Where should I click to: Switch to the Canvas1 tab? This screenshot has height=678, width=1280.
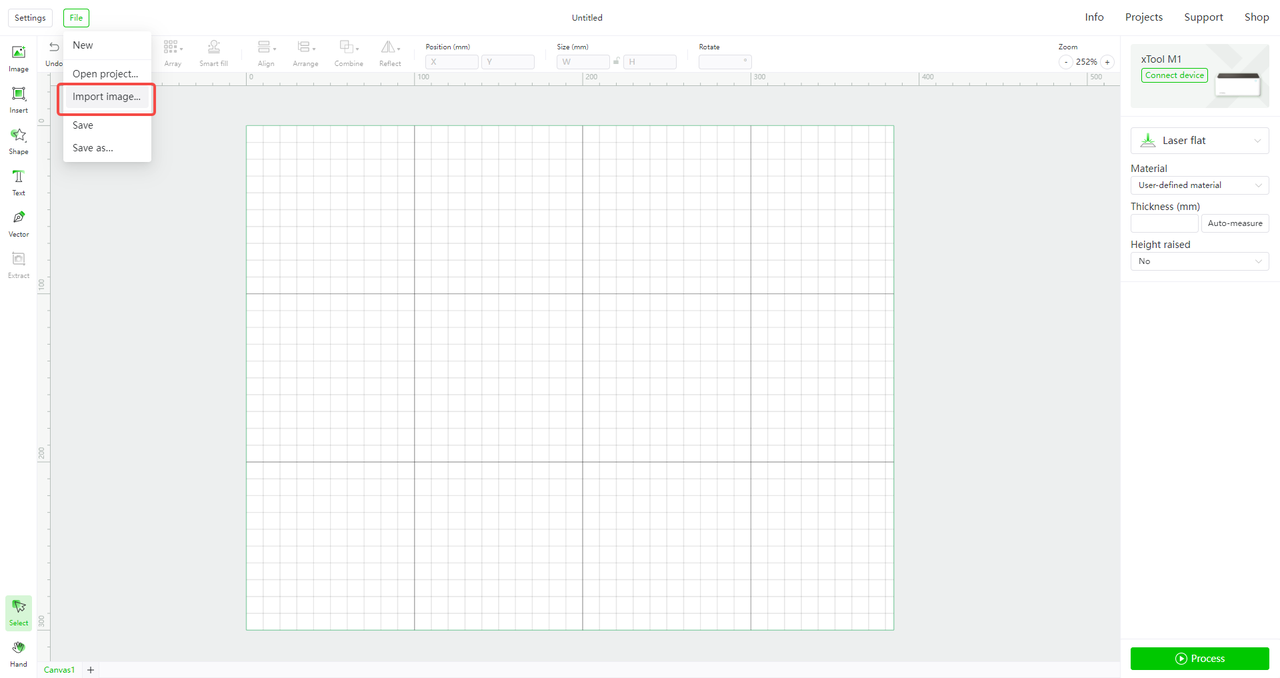coord(59,670)
